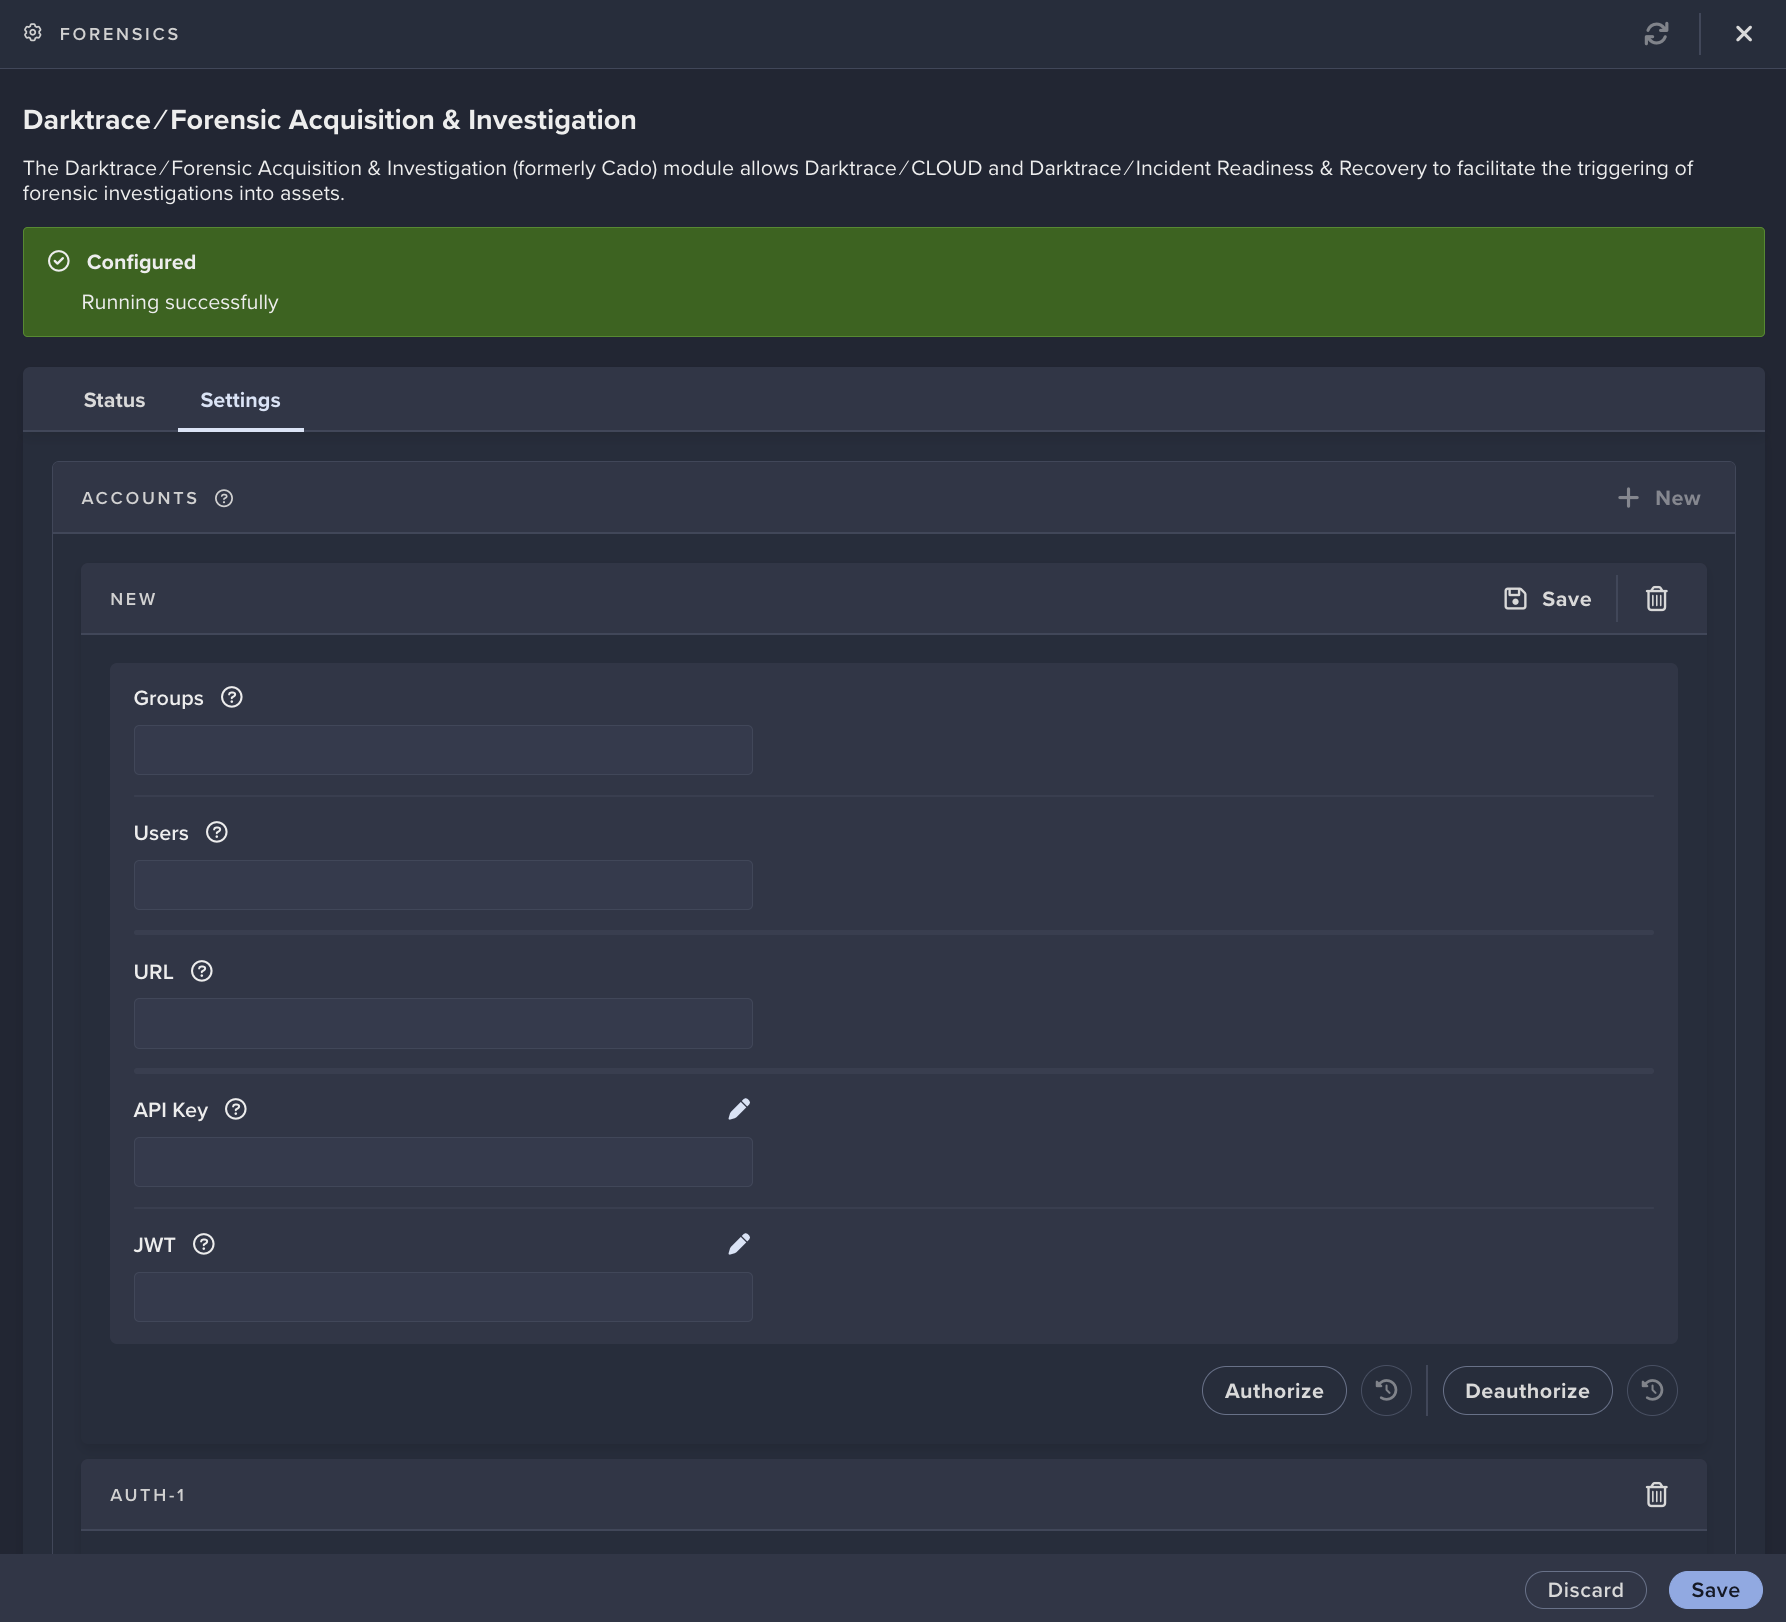Open Accounts section help icon
Screen dimensions: 1786x1622
point(224,498)
